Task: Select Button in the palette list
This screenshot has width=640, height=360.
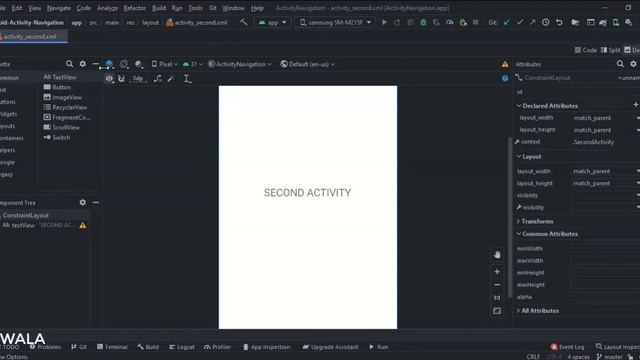Action: tap(57, 87)
